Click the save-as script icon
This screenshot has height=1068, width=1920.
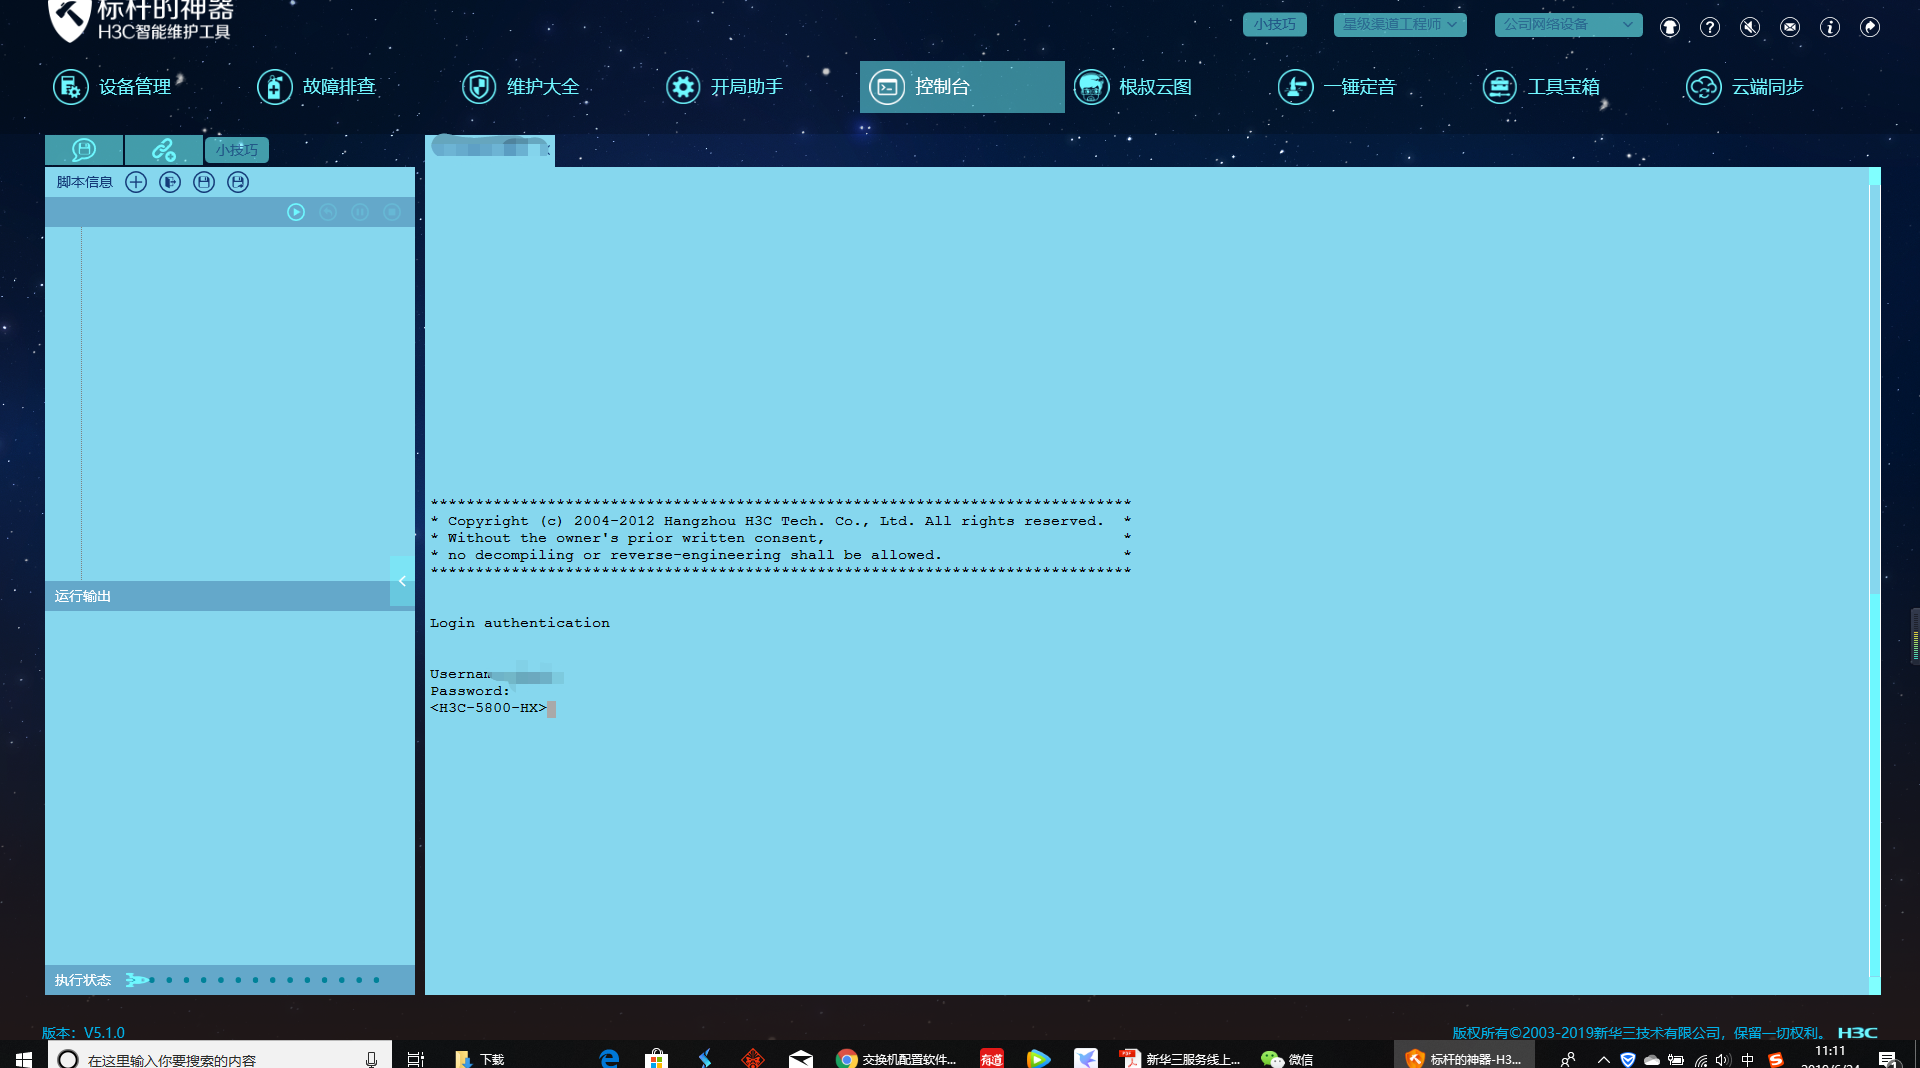(238, 182)
